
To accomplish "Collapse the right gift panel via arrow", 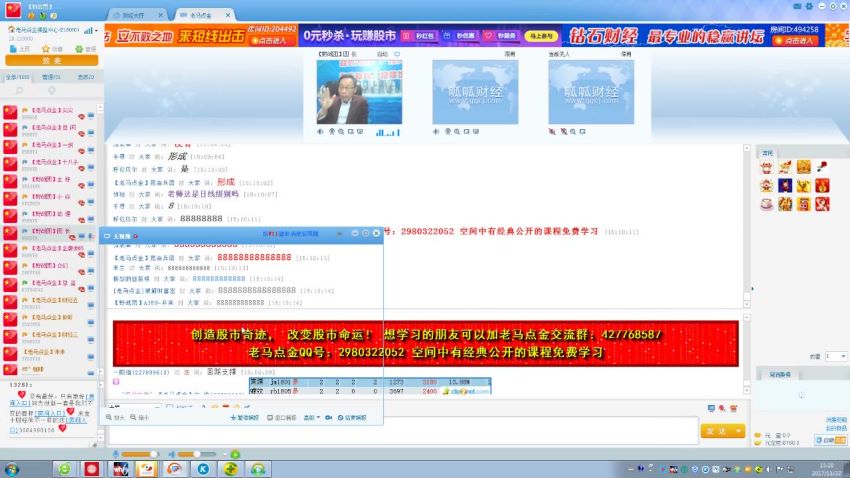I will pos(752,288).
